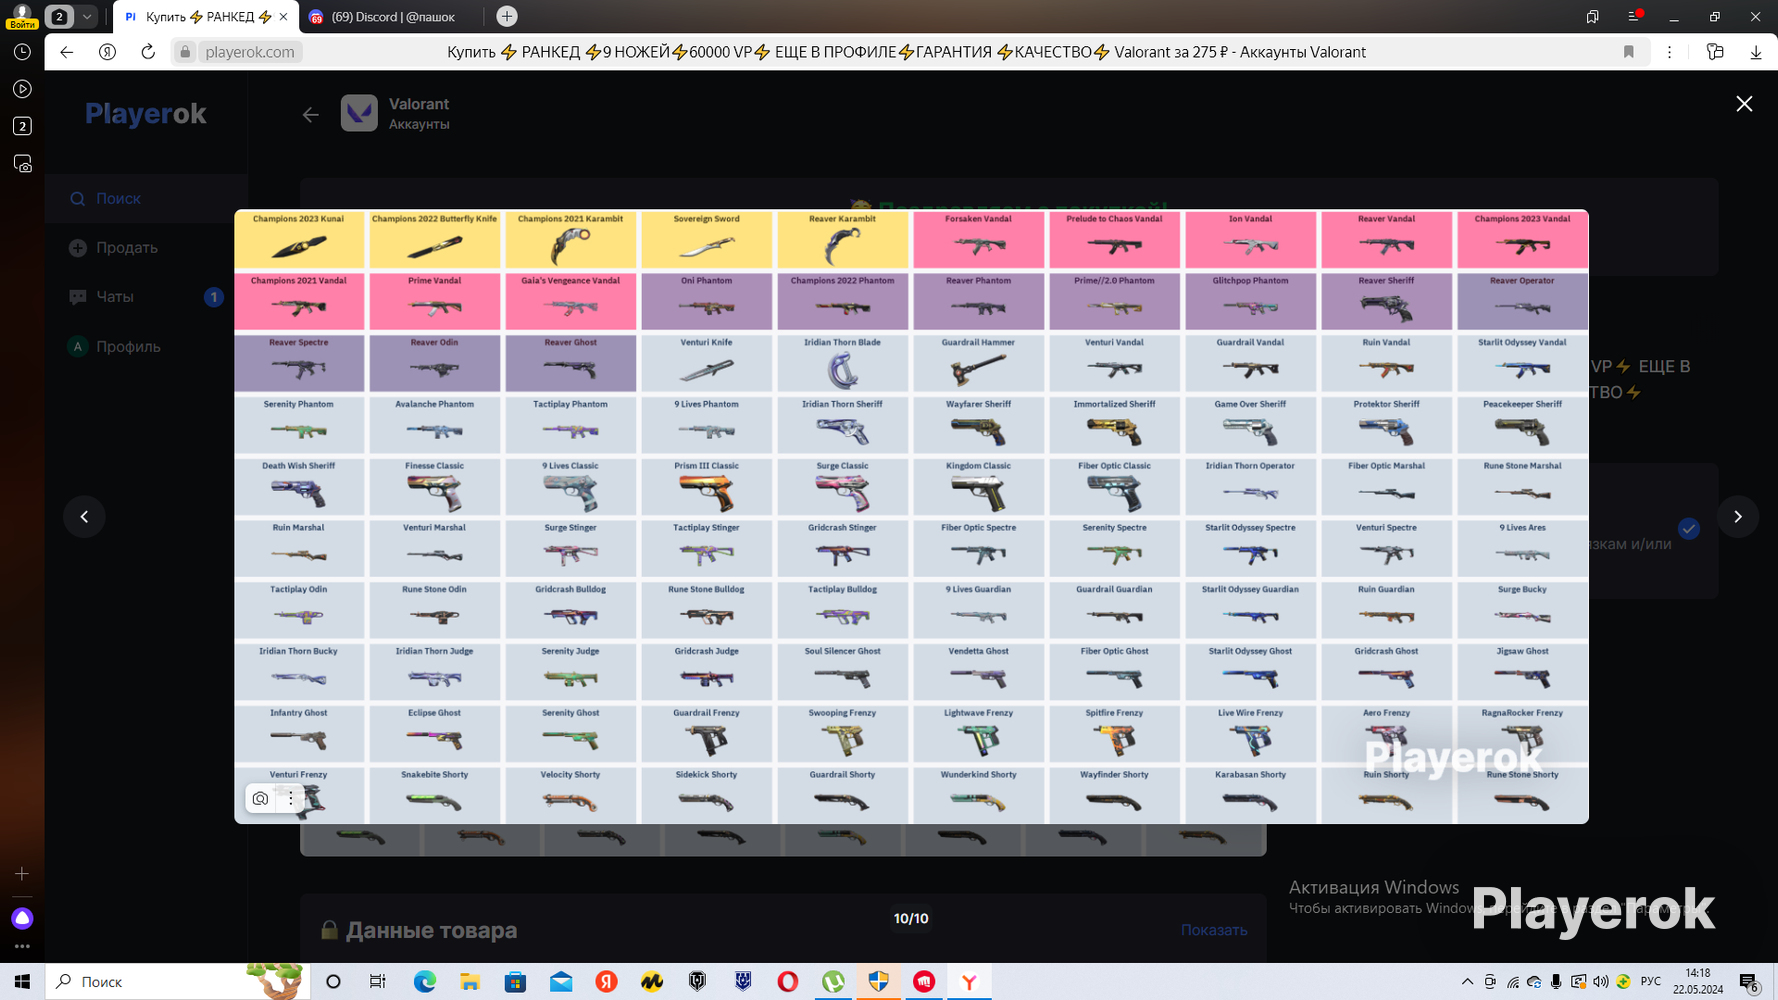Open the media play sidebar icon
This screenshot has height=1000, width=1778.
[22, 89]
